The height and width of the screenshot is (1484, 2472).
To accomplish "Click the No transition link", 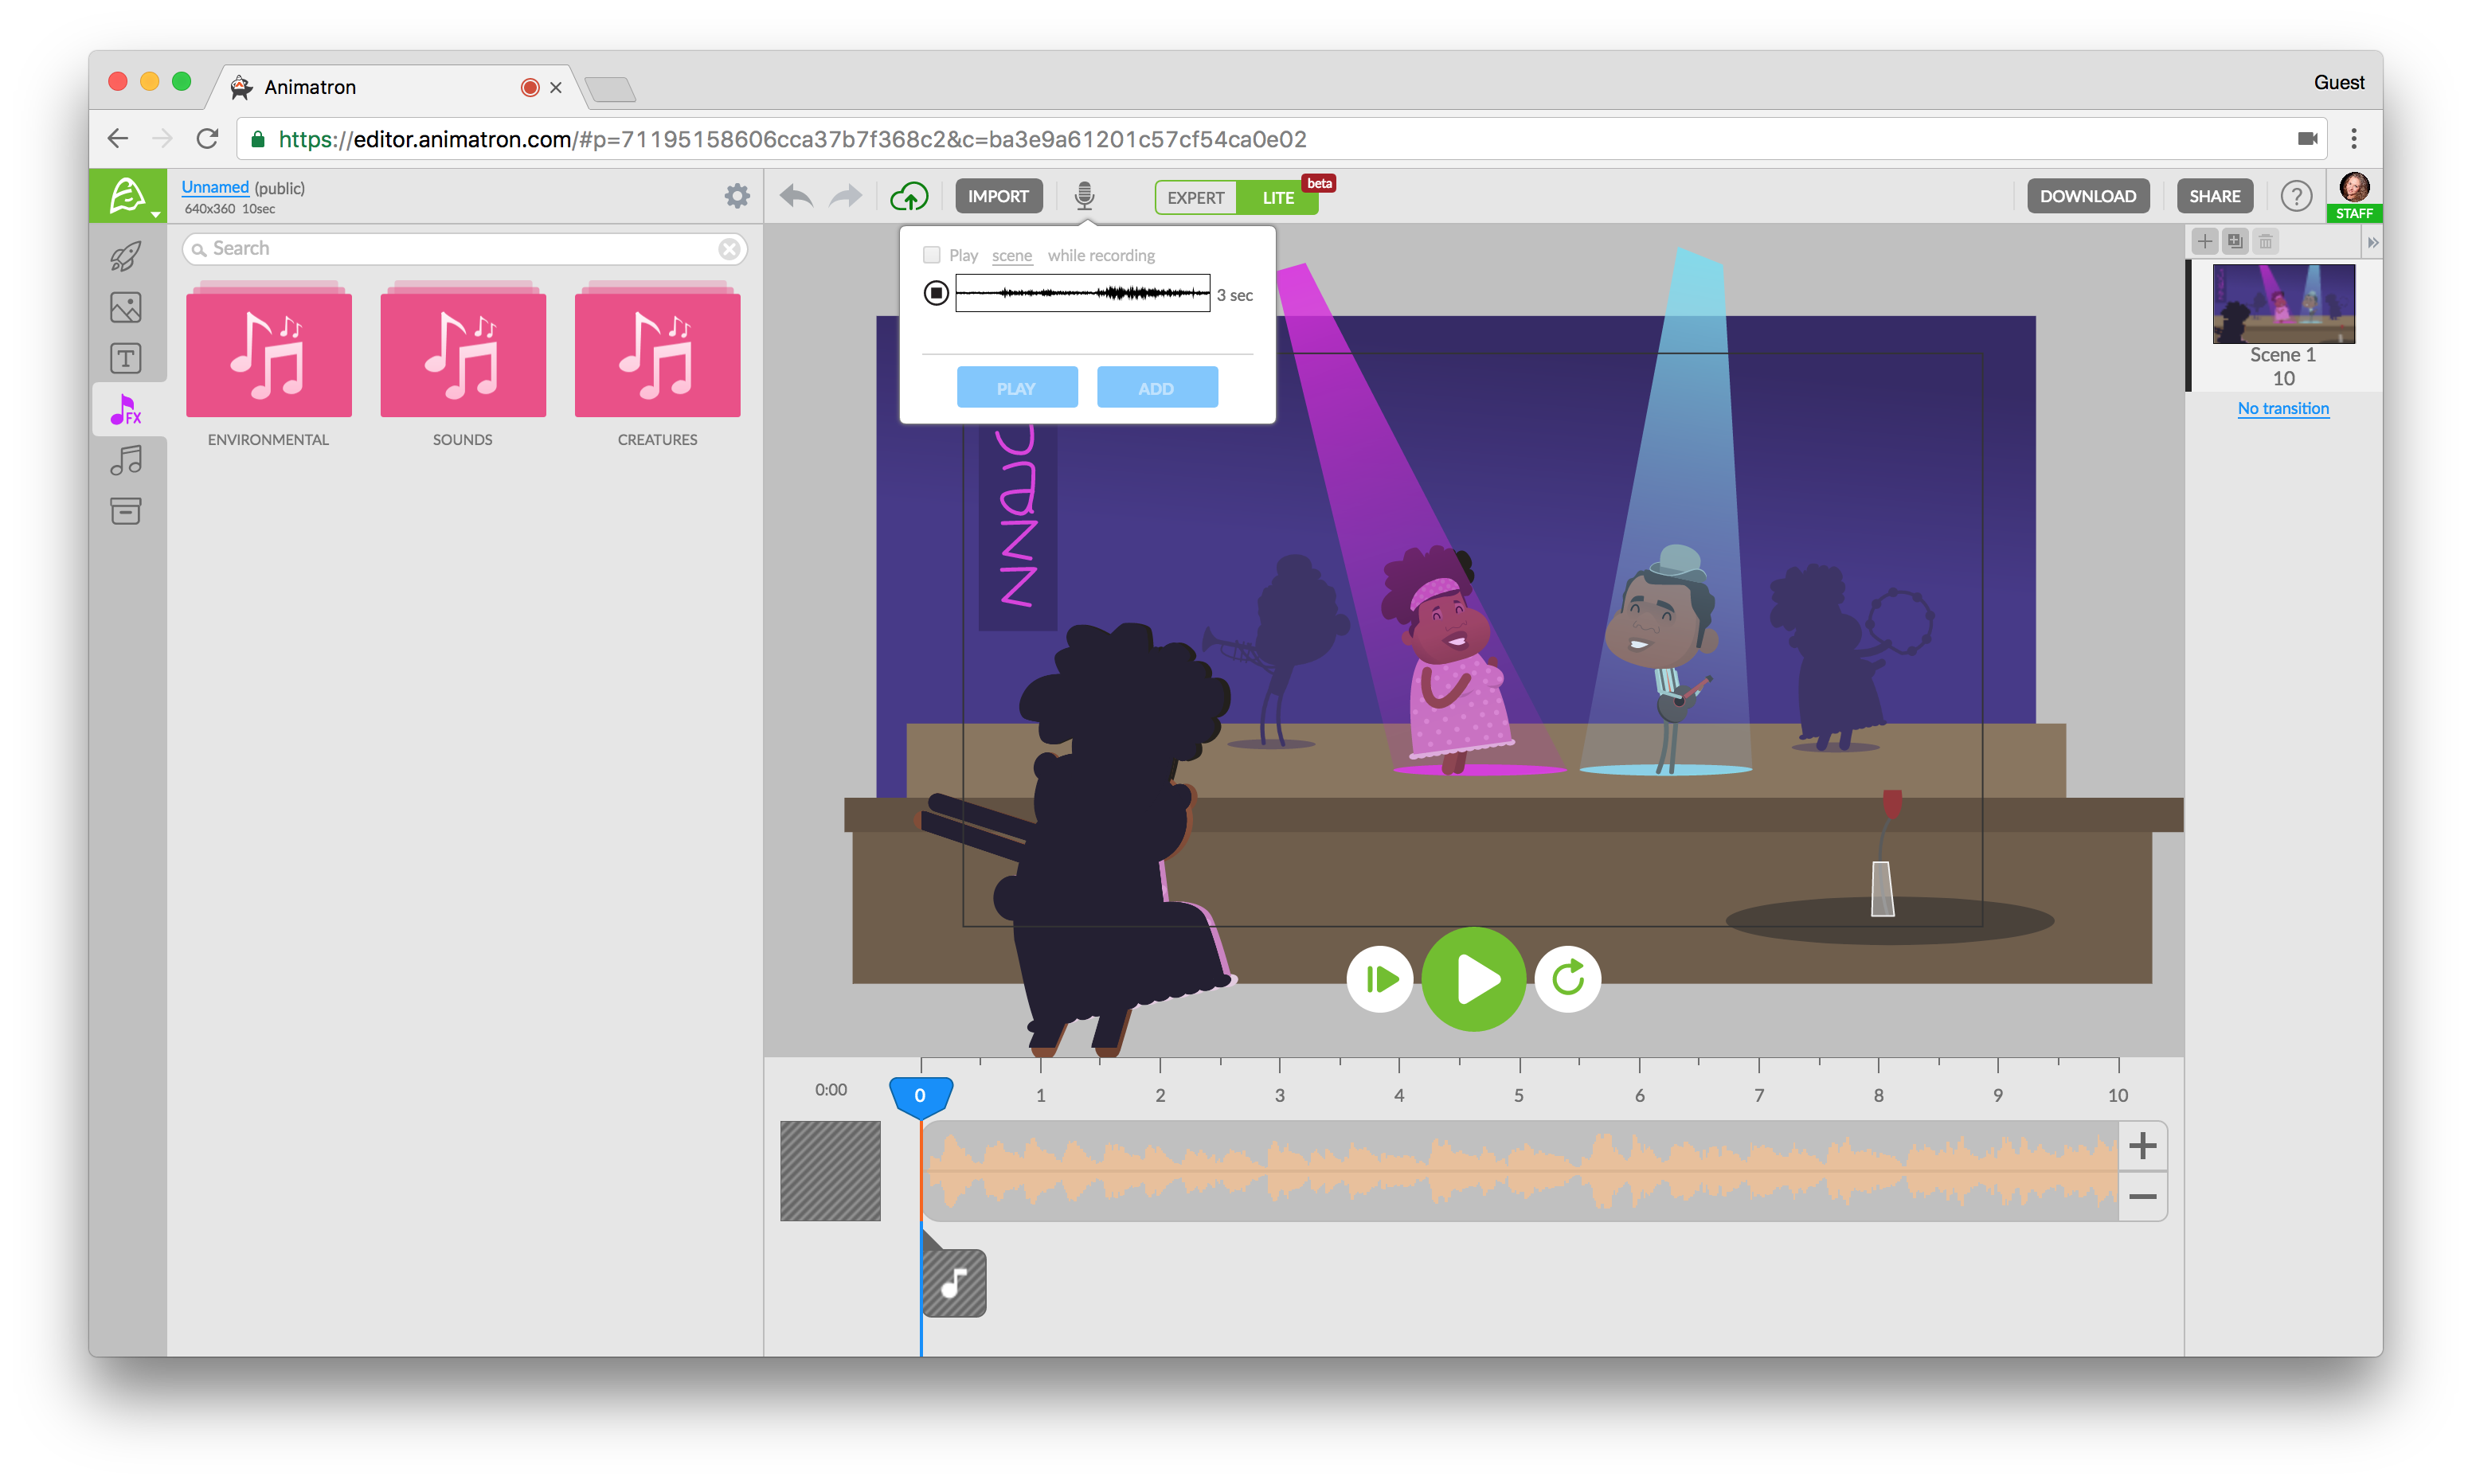I will [x=2282, y=408].
